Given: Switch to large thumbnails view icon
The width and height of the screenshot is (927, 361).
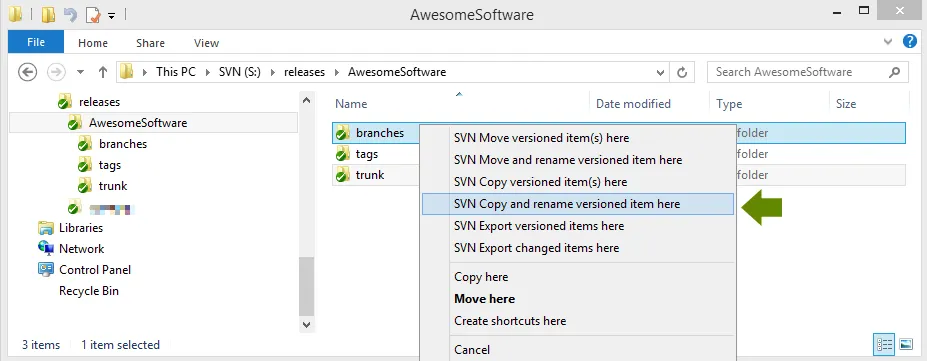Looking at the screenshot, I should 906,344.
